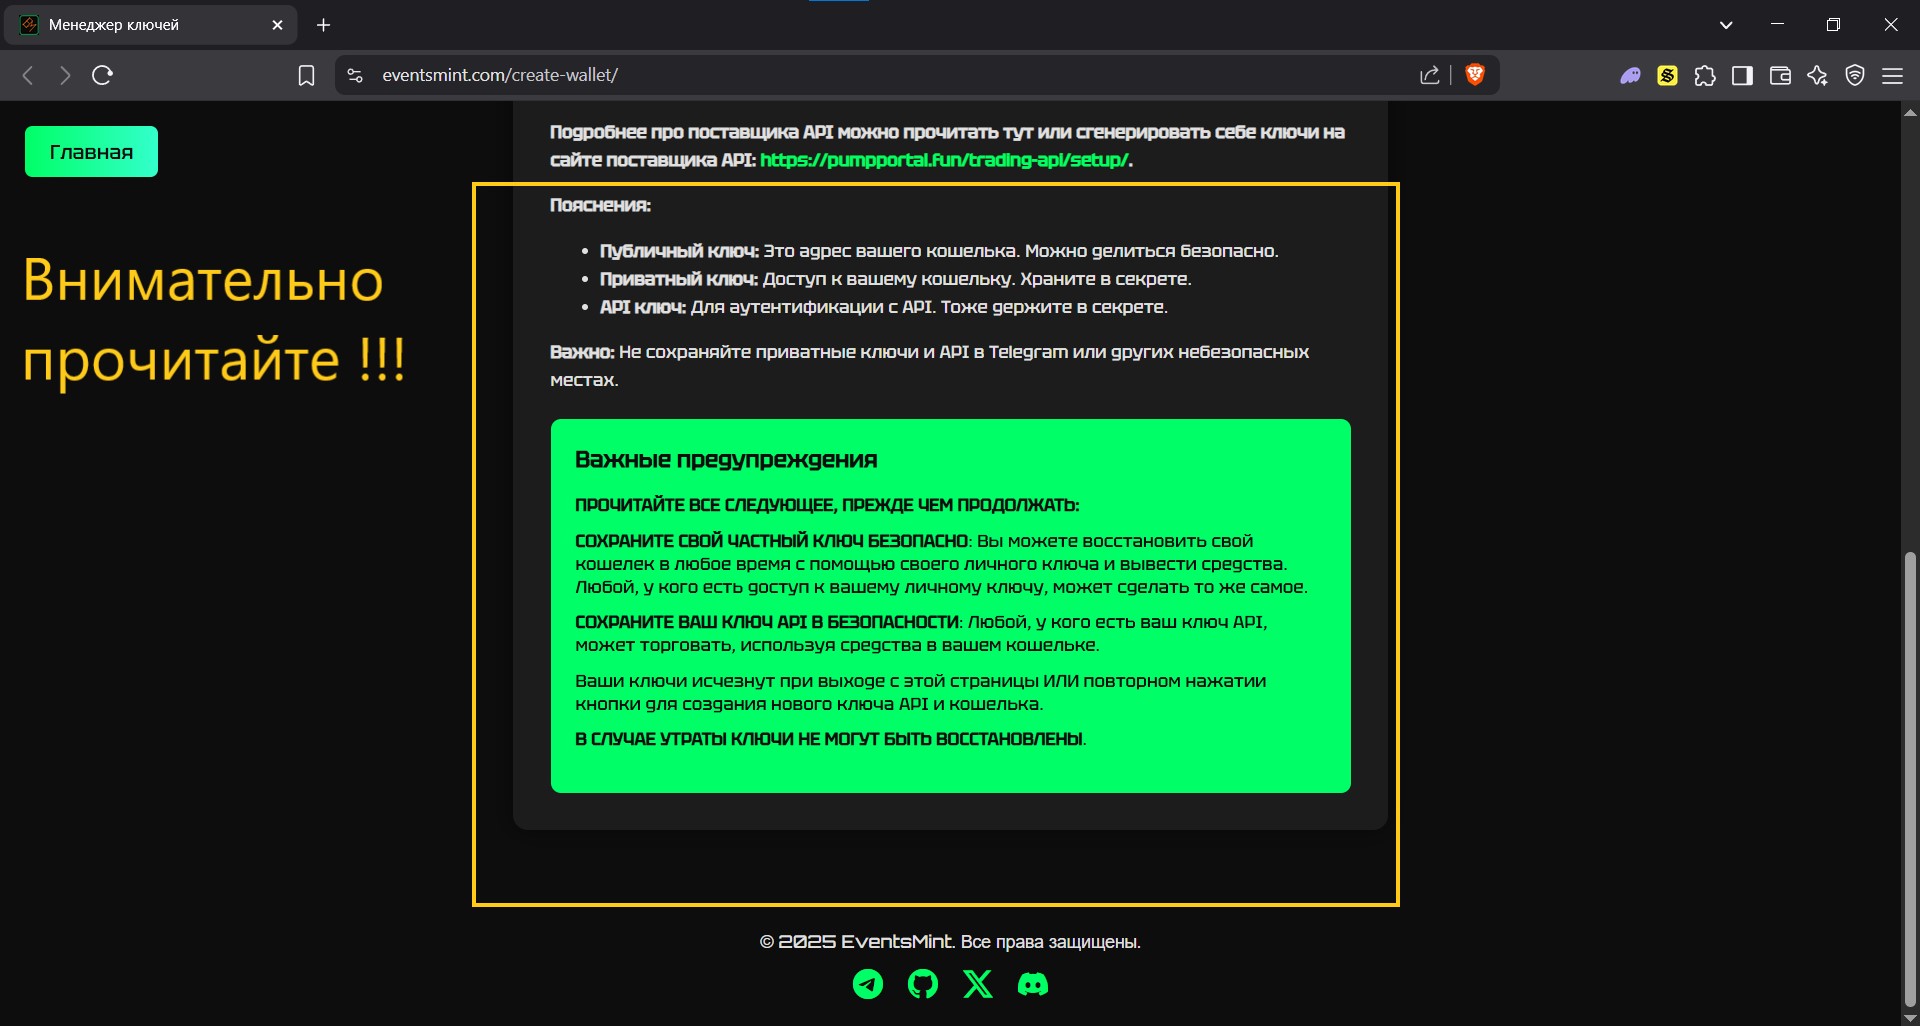Screen dimensions: 1920x1026
Task: Open the Brave hamburger main menu
Action: click(1892, 76)
